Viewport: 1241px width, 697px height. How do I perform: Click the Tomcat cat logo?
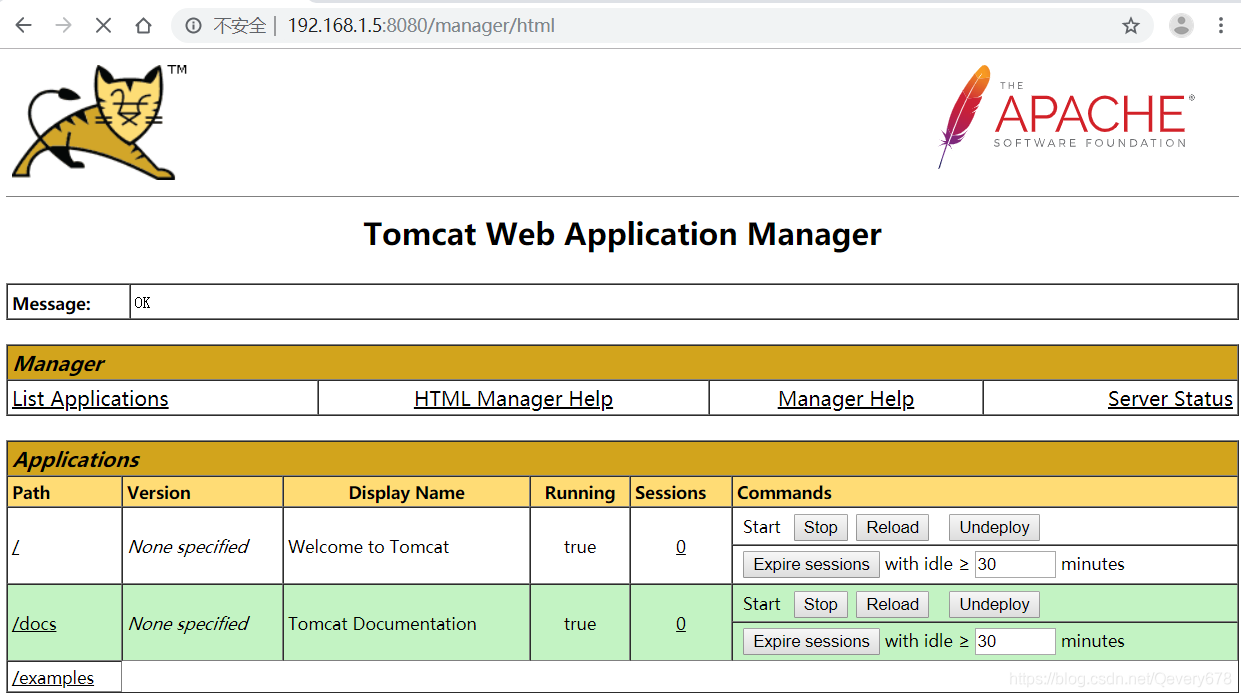99,122
